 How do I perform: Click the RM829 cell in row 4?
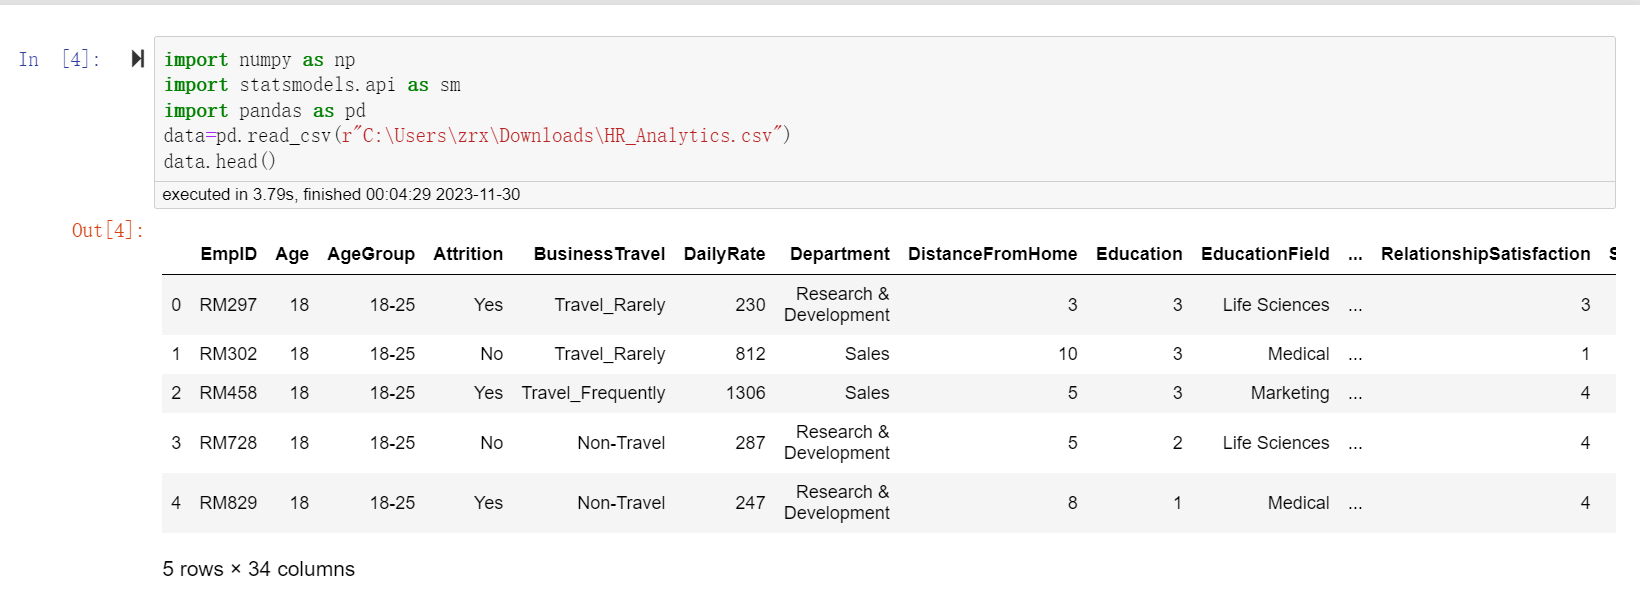228,503
